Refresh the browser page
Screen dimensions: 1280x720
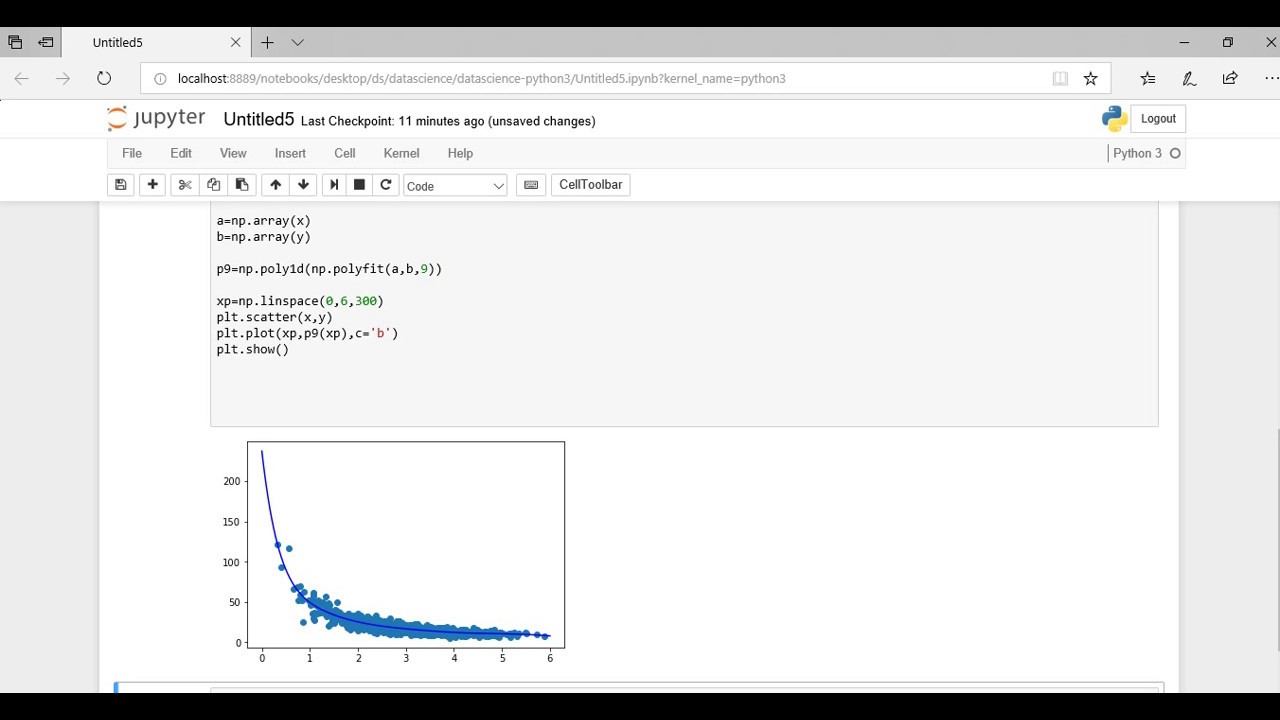[104, 78]
